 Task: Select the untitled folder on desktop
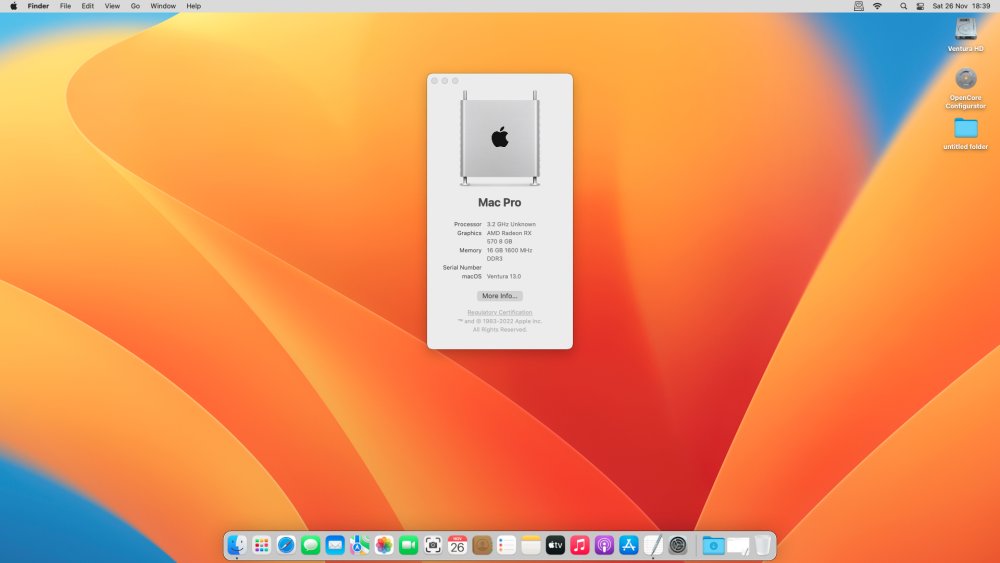[x=966, y=133]
